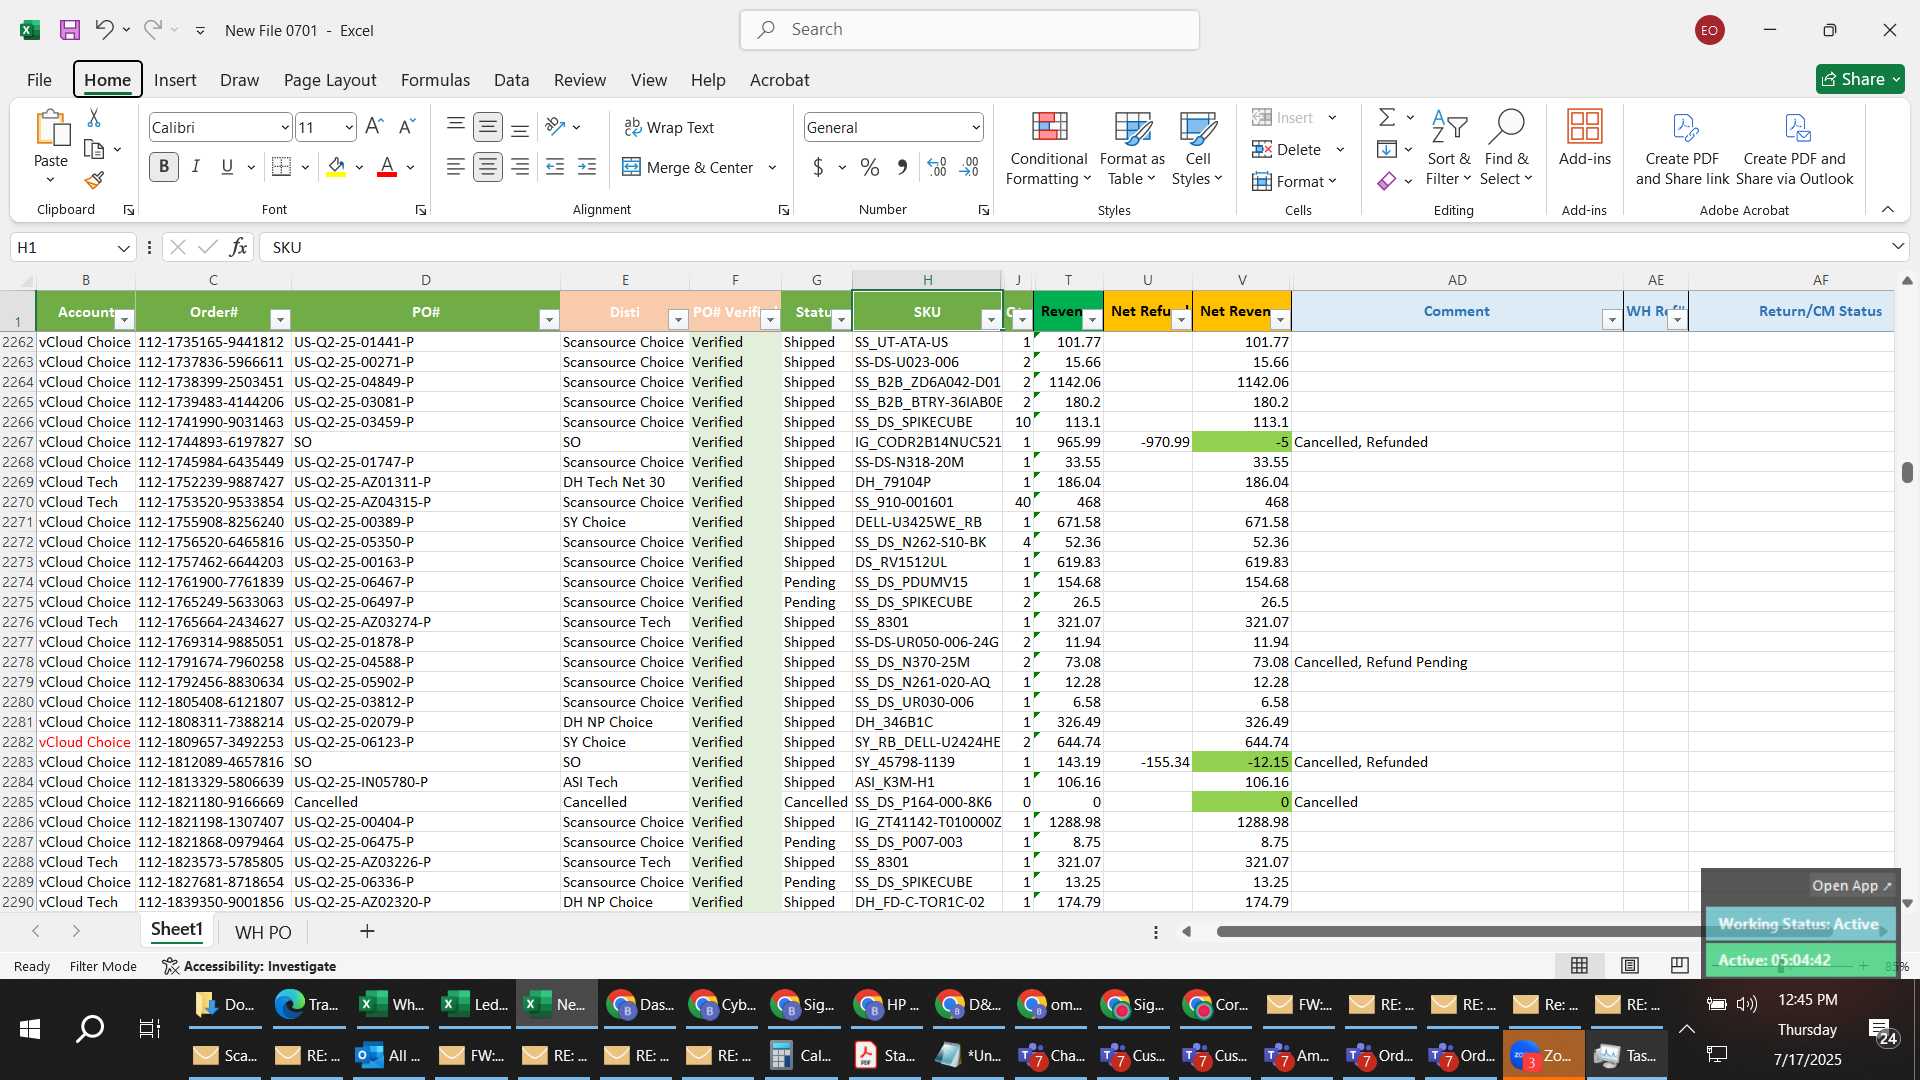Screen dimensions: 1920x1080
Task: Align text left in cell
Action: [x=455, y=167]
